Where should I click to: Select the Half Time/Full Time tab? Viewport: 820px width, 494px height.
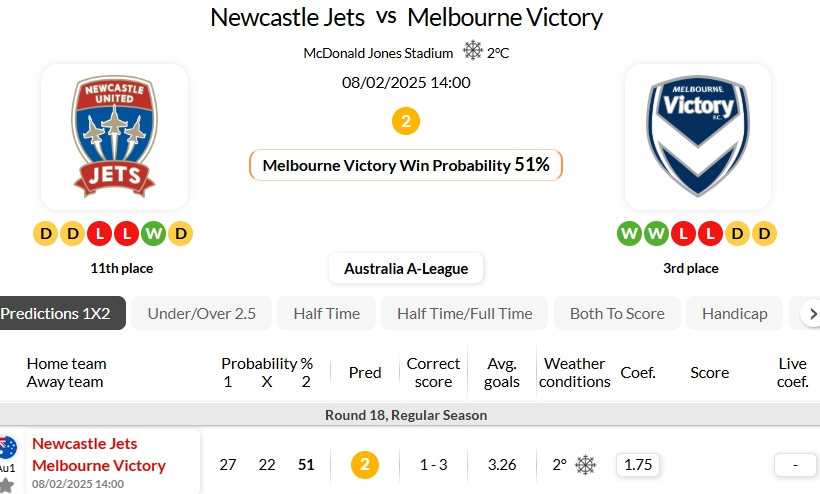coord(464,313)
